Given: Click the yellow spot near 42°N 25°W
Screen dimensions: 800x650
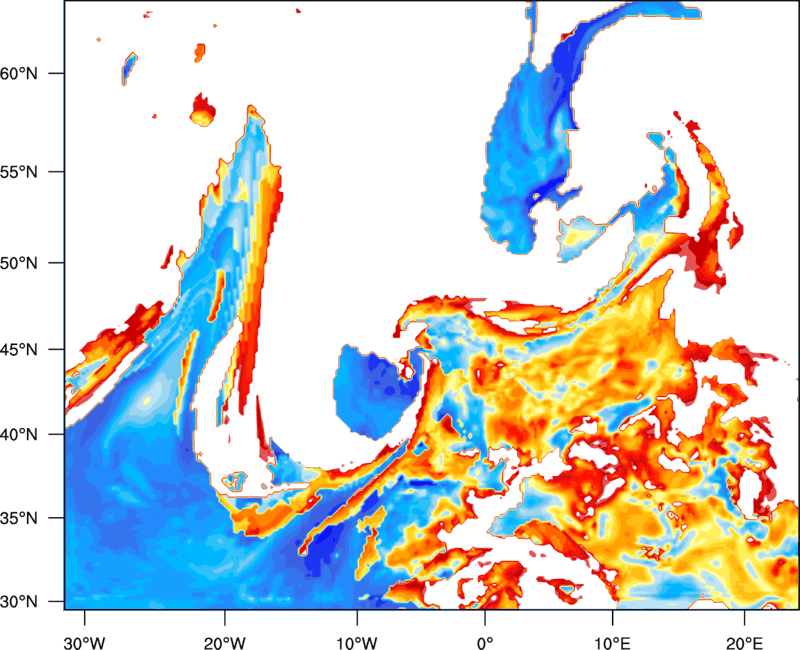Looking at the screenshot, I should (x=147, y=401).
